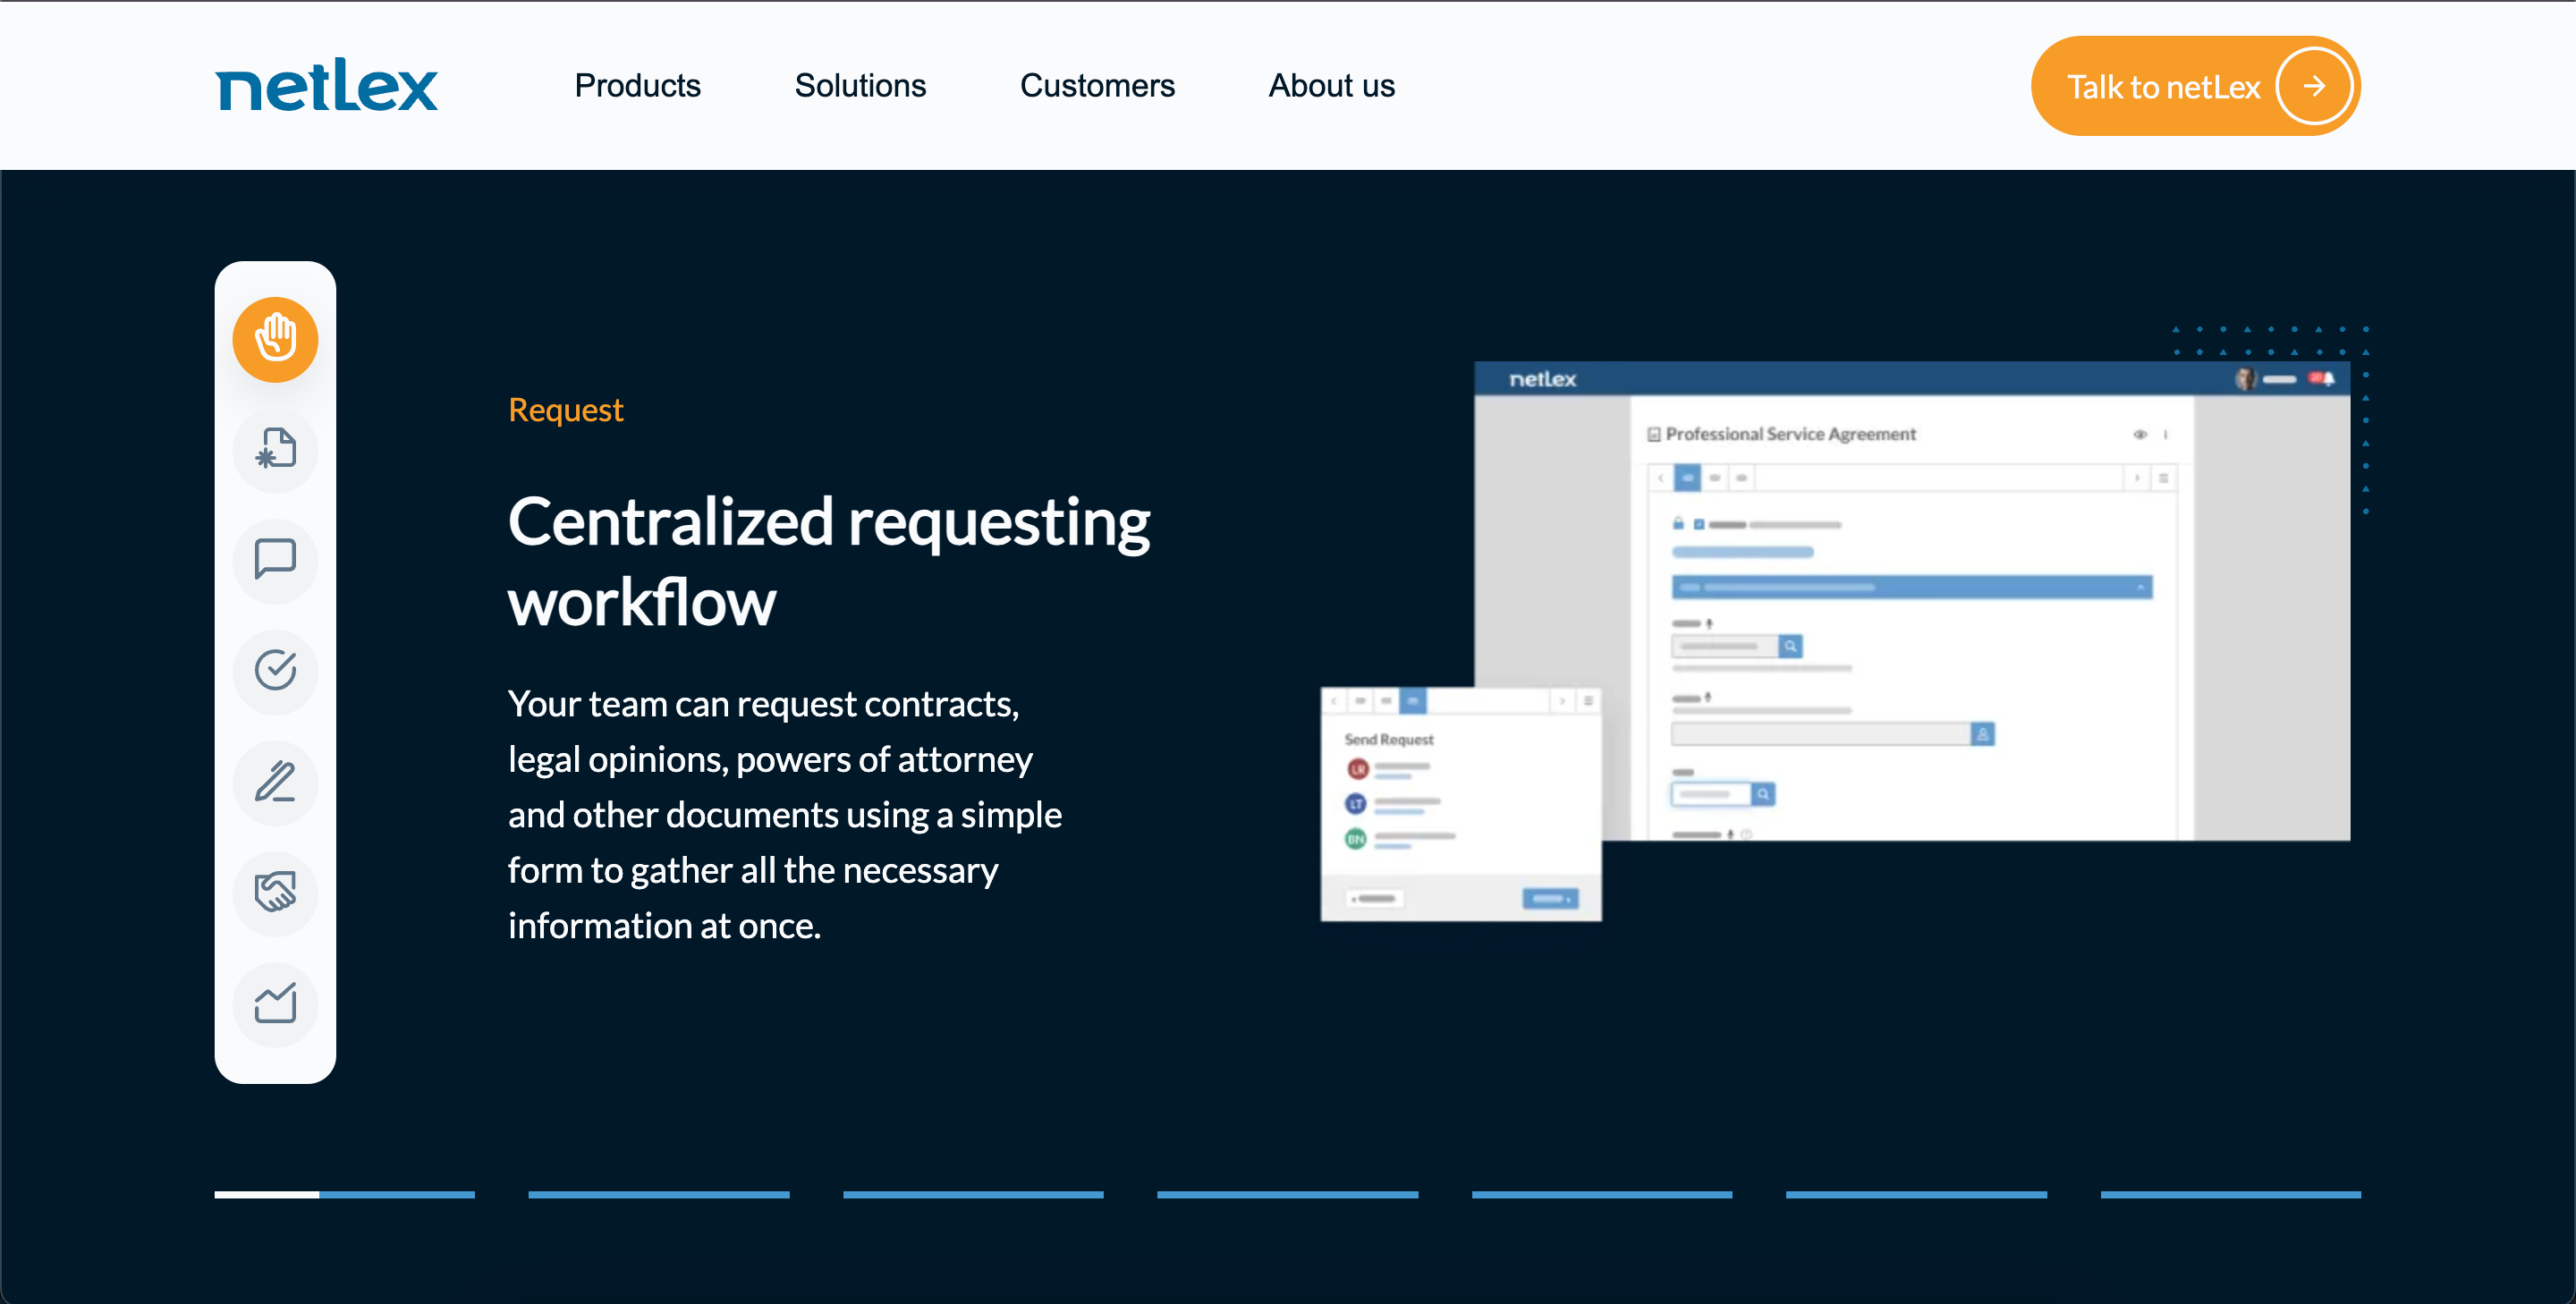2576x1304 pixels.
Task: Select the checkmark approval icon
Action: pyautogui.click(x=275, y=671)
